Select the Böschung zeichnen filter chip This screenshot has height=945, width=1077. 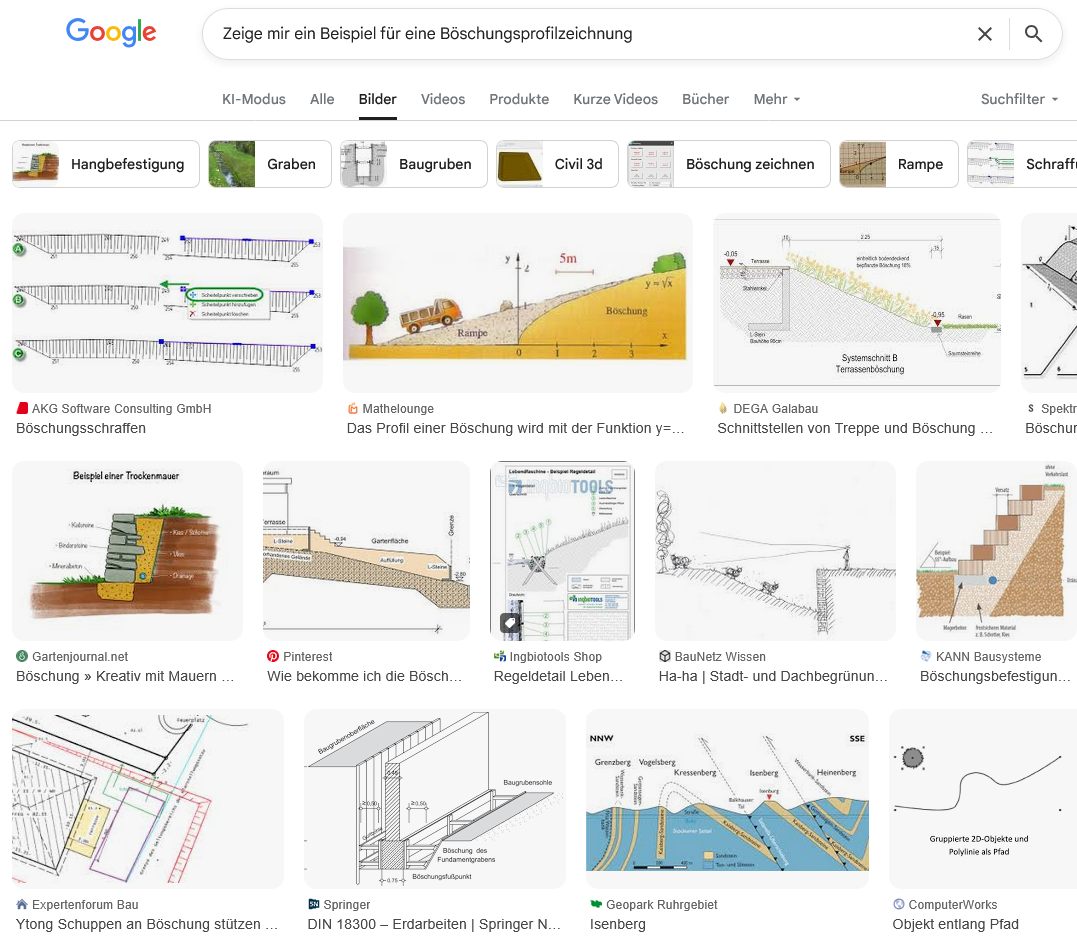729,164
